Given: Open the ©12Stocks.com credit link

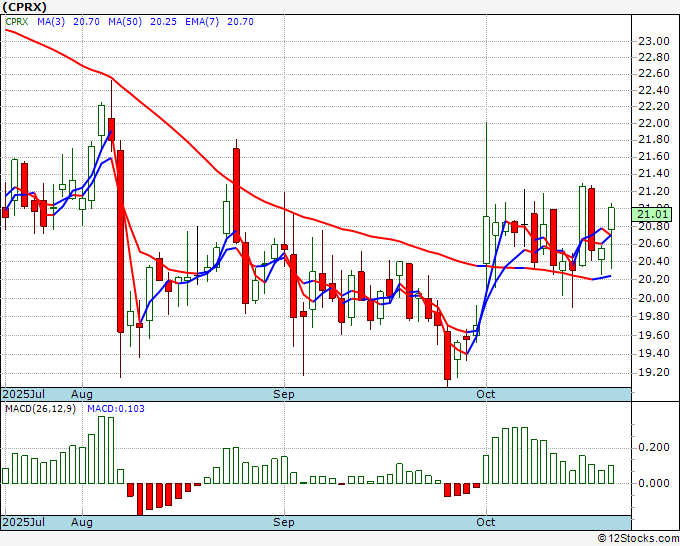Looking at the screenshot, I should [x=638, y=539].
